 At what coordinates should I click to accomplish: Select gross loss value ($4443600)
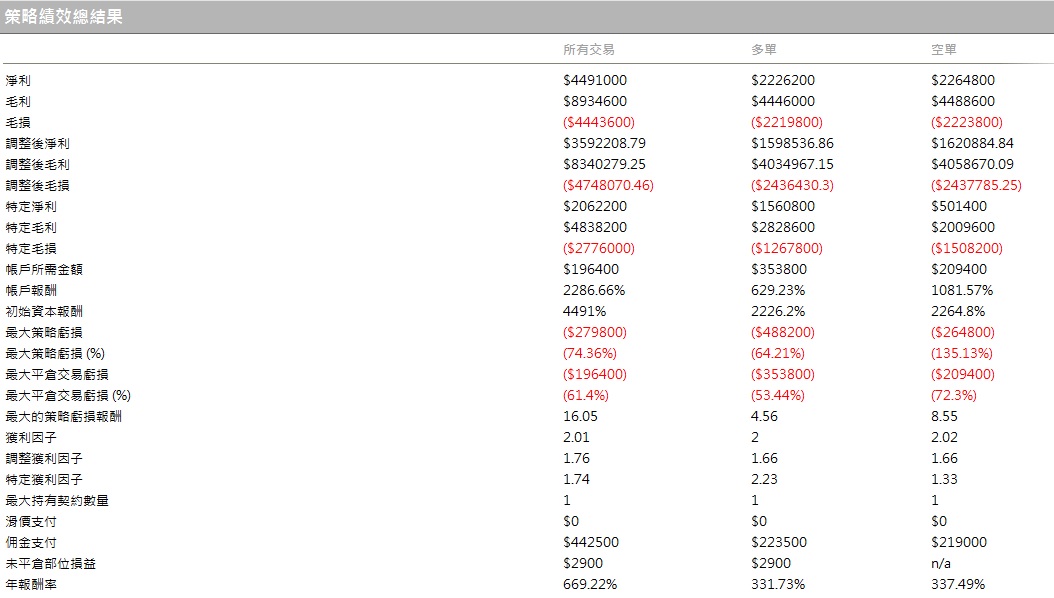point(599,122)
